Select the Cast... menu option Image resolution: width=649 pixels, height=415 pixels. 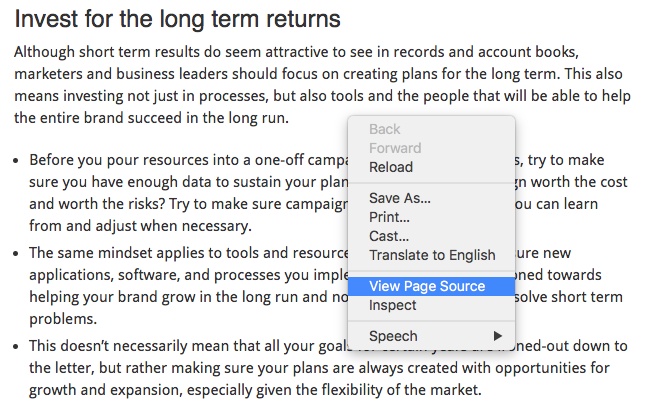pos(388,236)
